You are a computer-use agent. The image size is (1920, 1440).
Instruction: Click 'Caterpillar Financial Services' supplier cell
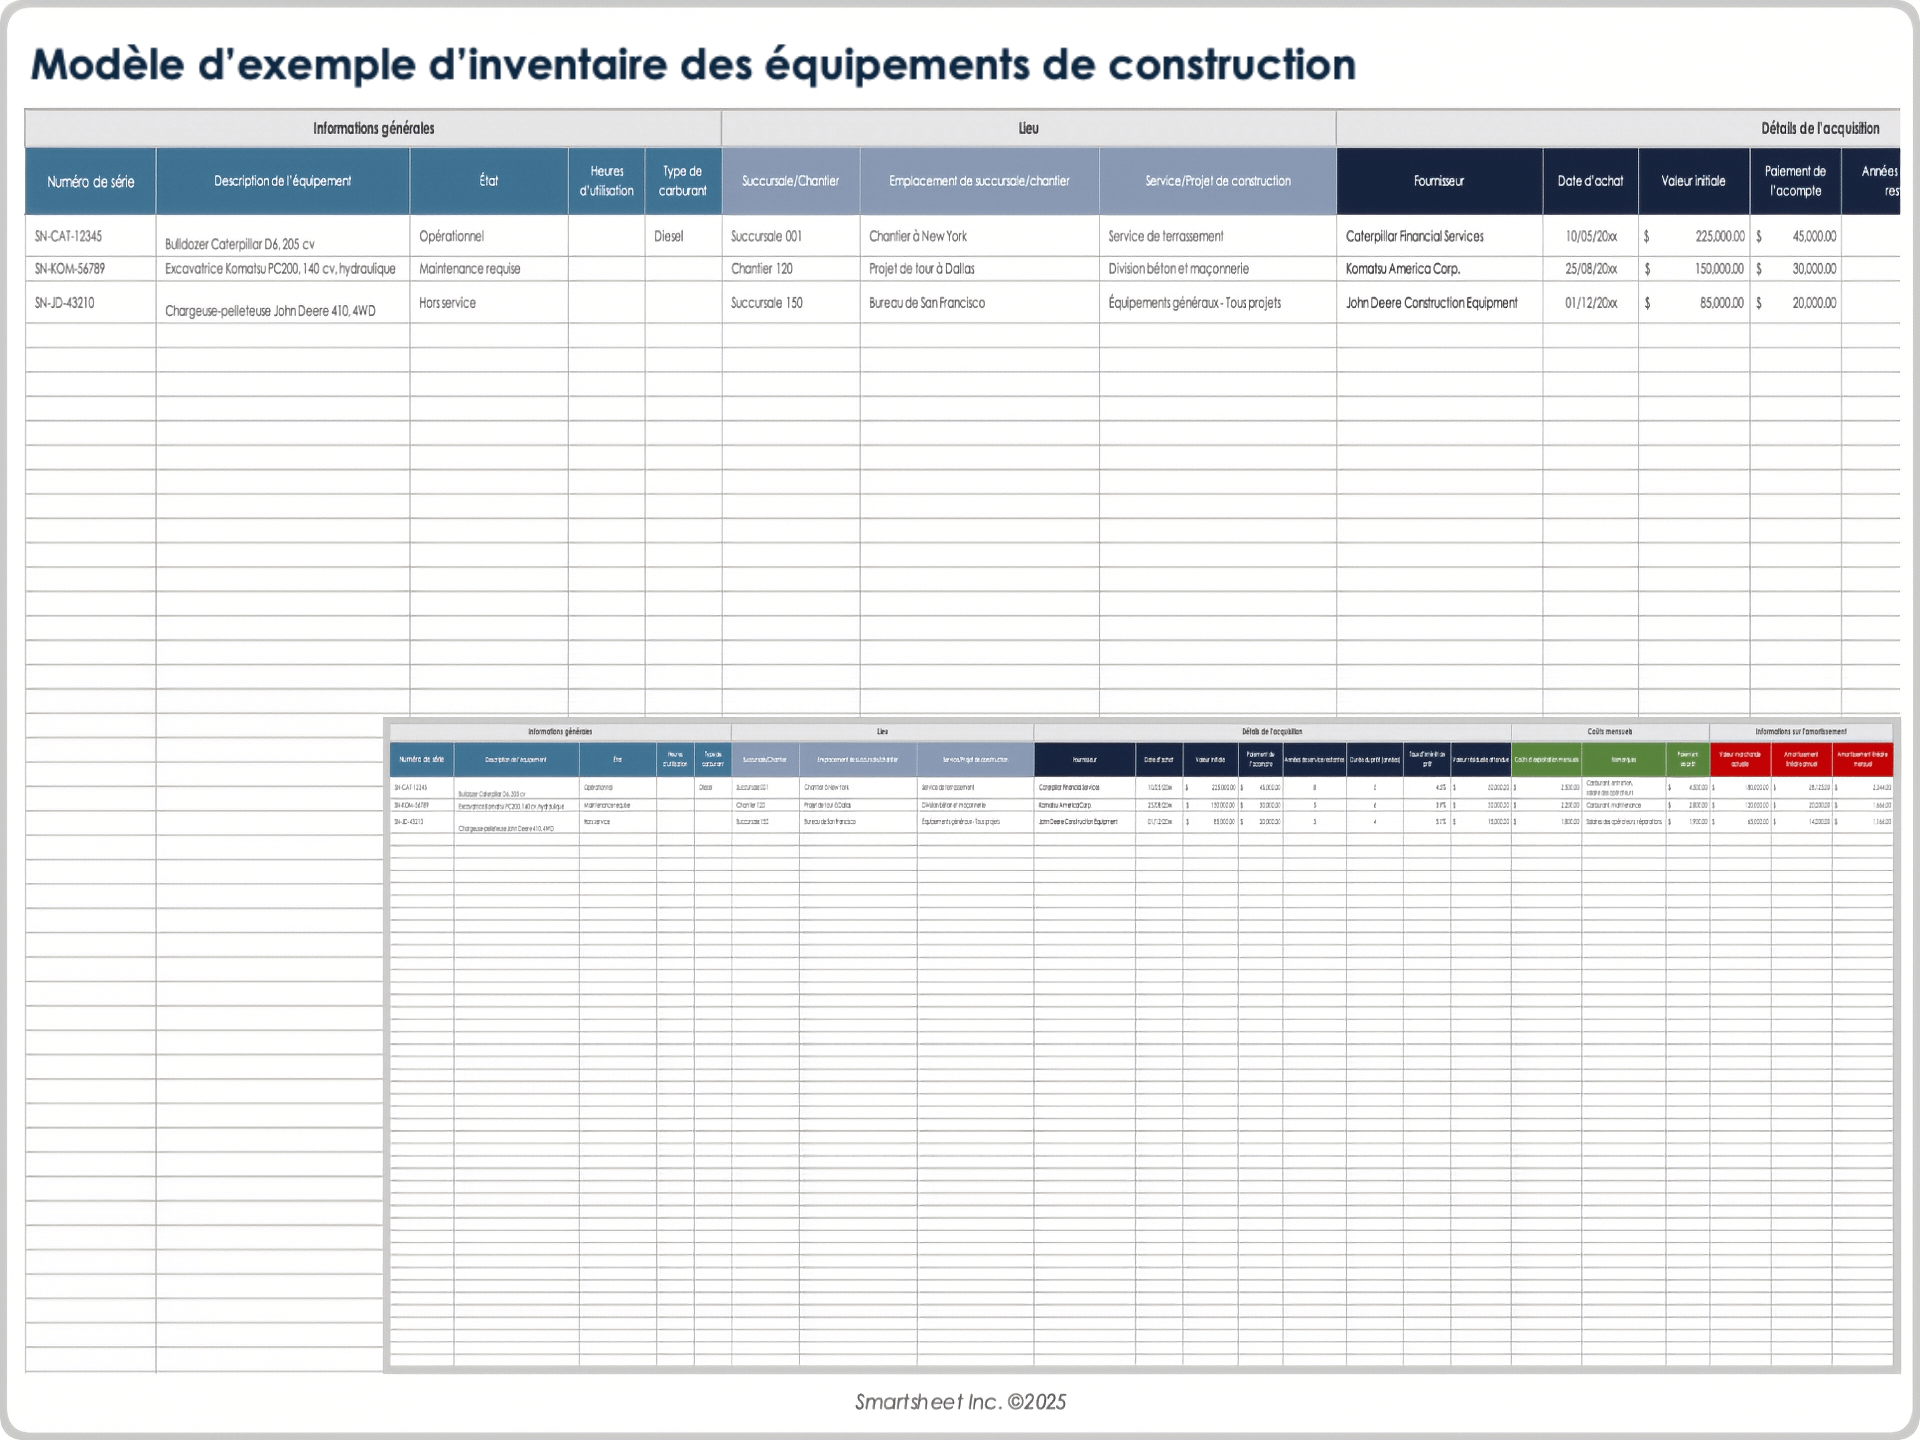[1440, 236]
